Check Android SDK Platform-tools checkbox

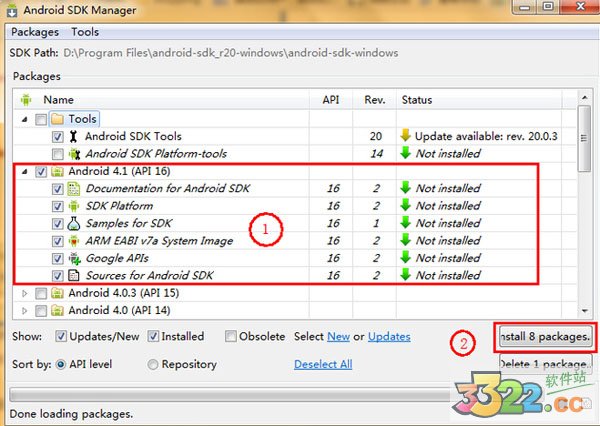tap(57, 154)
